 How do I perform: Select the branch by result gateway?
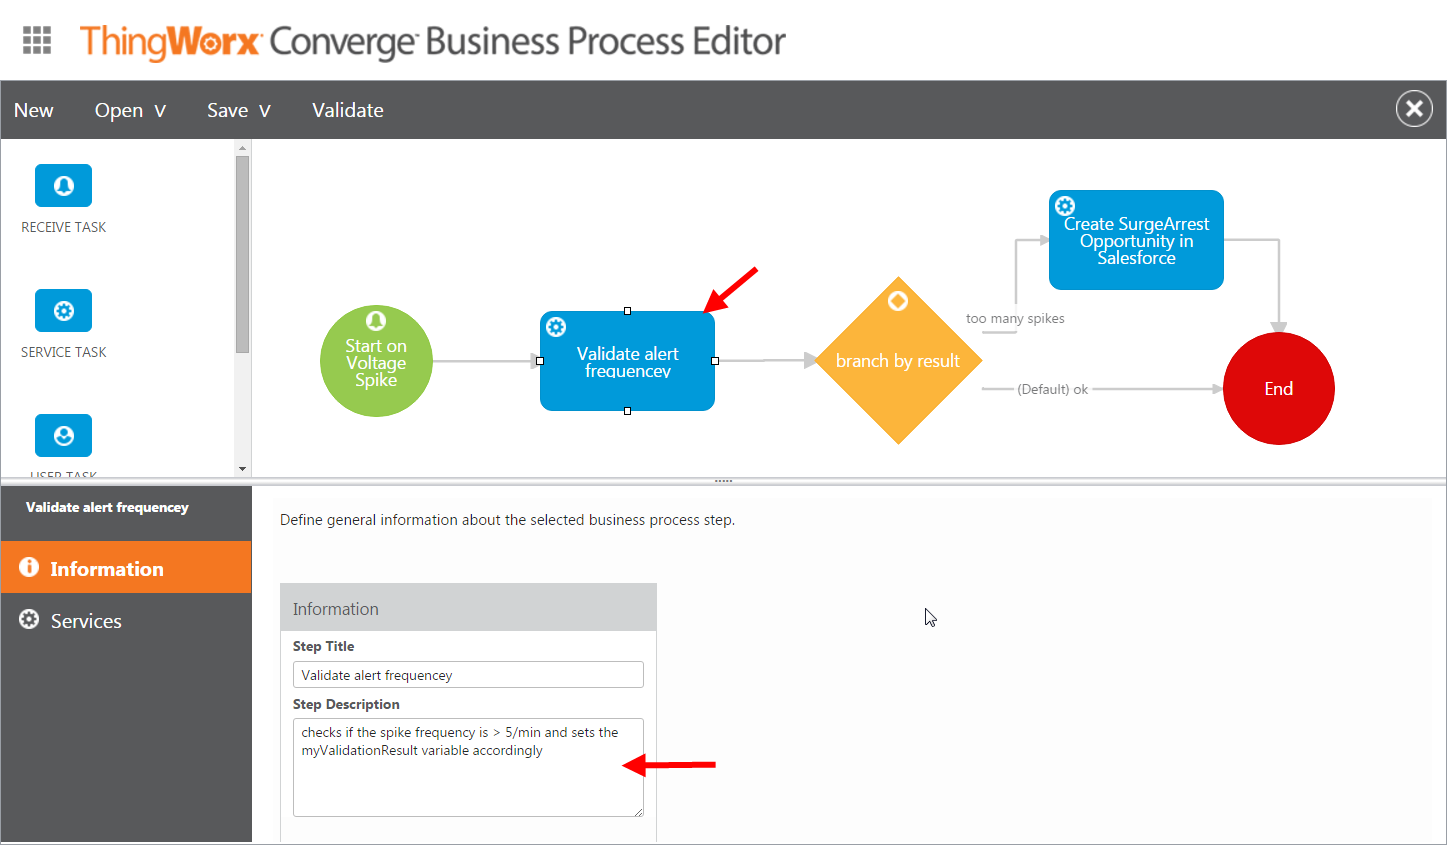pos(898,361)
